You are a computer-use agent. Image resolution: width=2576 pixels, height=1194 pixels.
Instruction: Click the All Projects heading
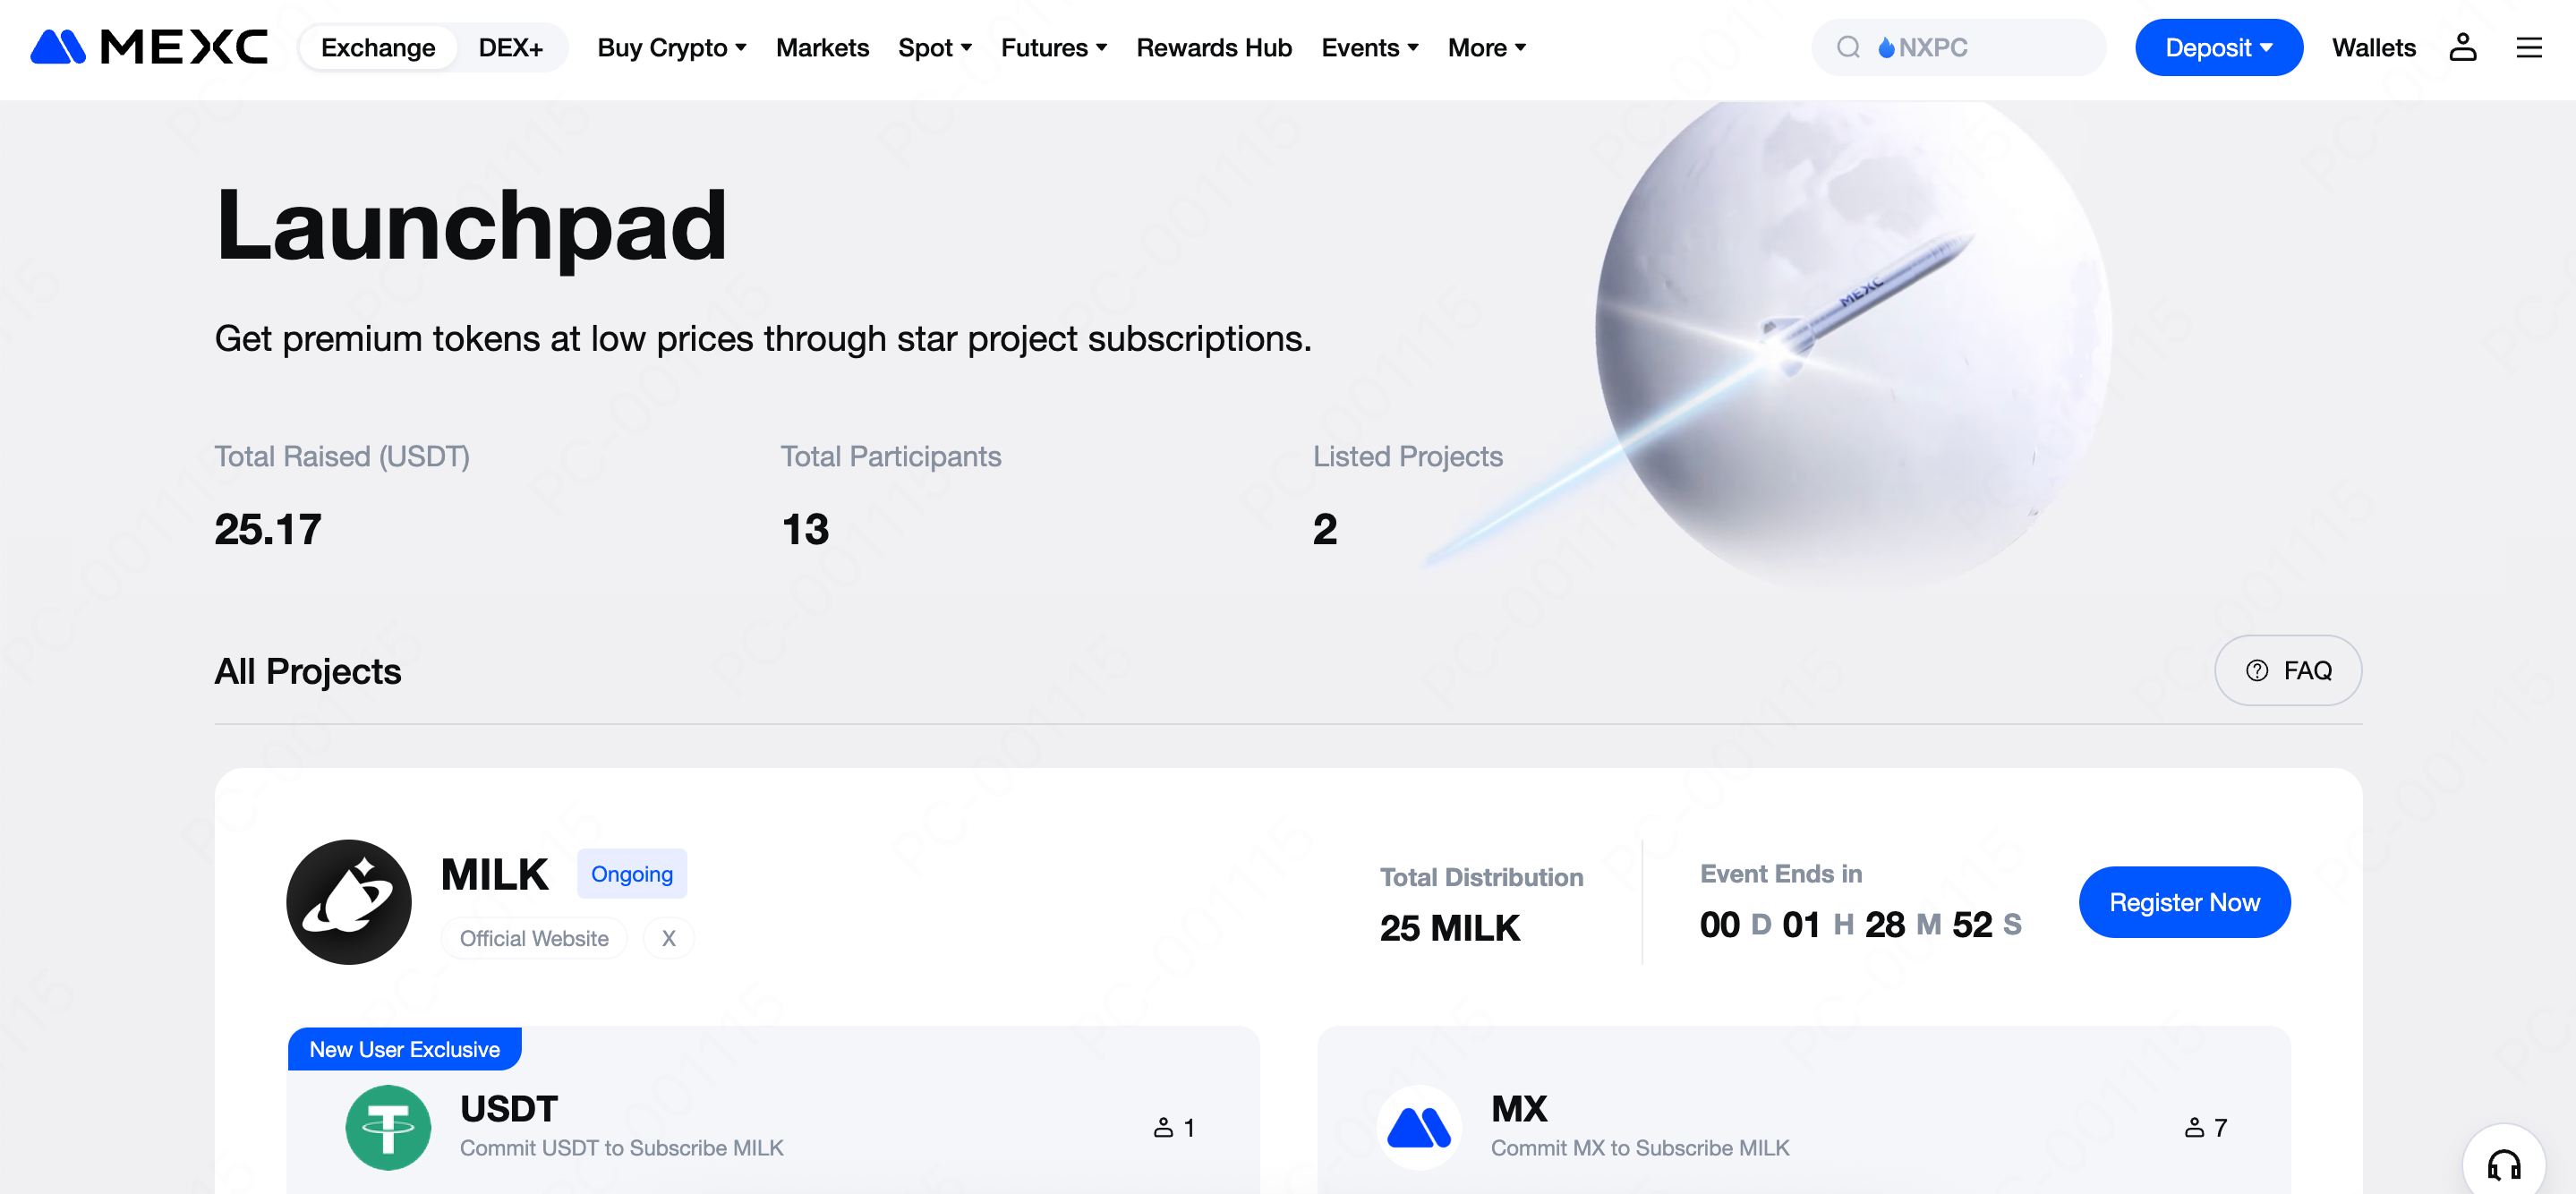point(307,670)
